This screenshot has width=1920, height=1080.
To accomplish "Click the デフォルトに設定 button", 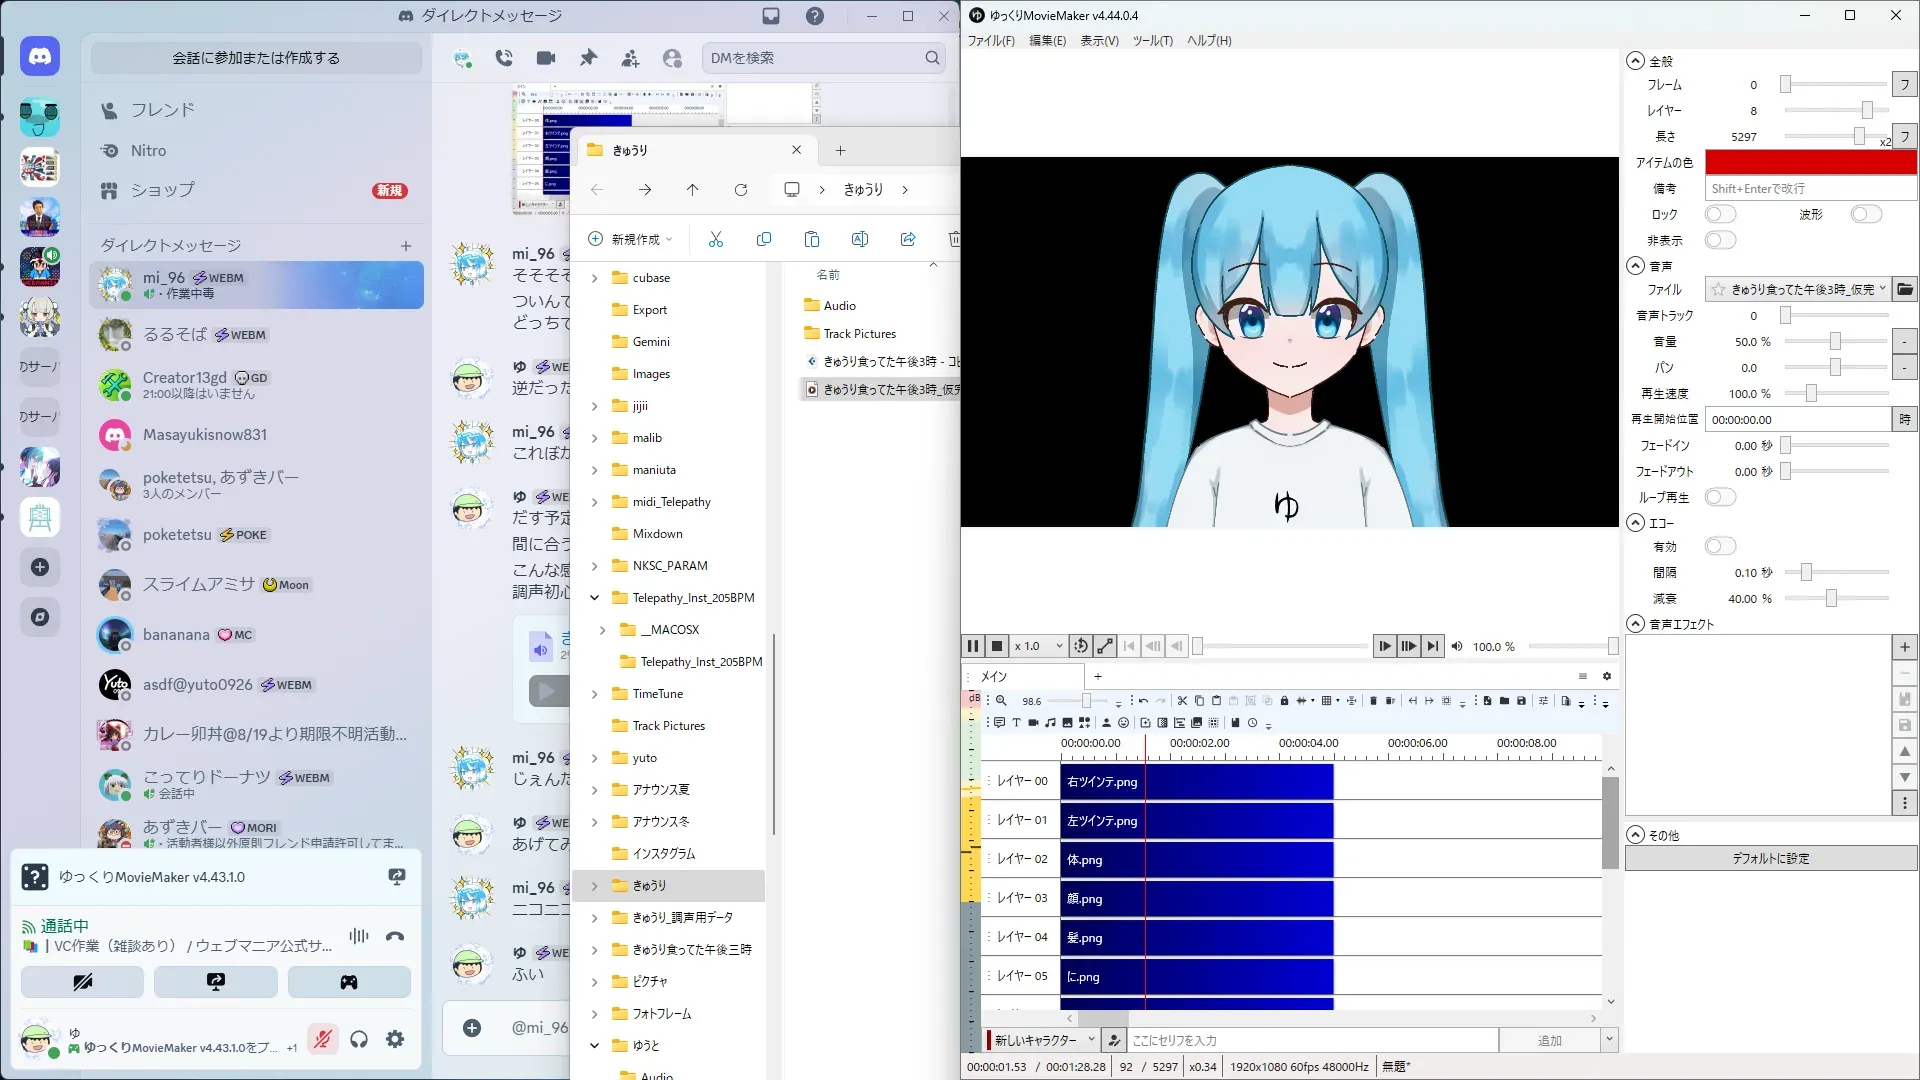I will point(1770,858).
